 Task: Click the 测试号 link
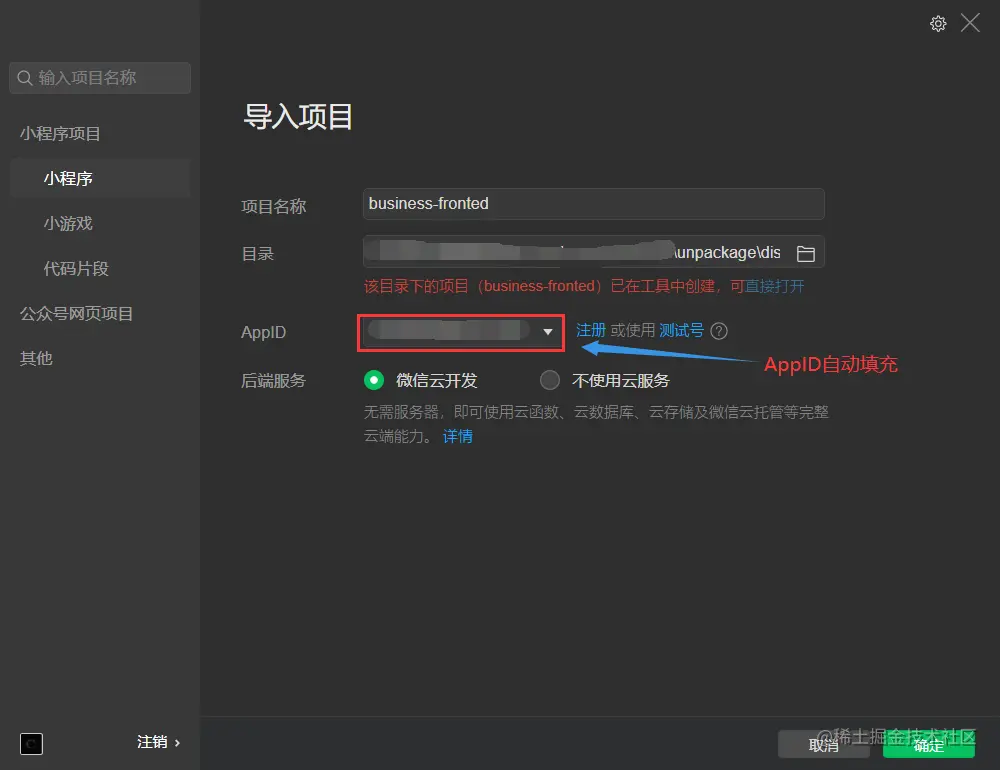[x=681, y=330]
